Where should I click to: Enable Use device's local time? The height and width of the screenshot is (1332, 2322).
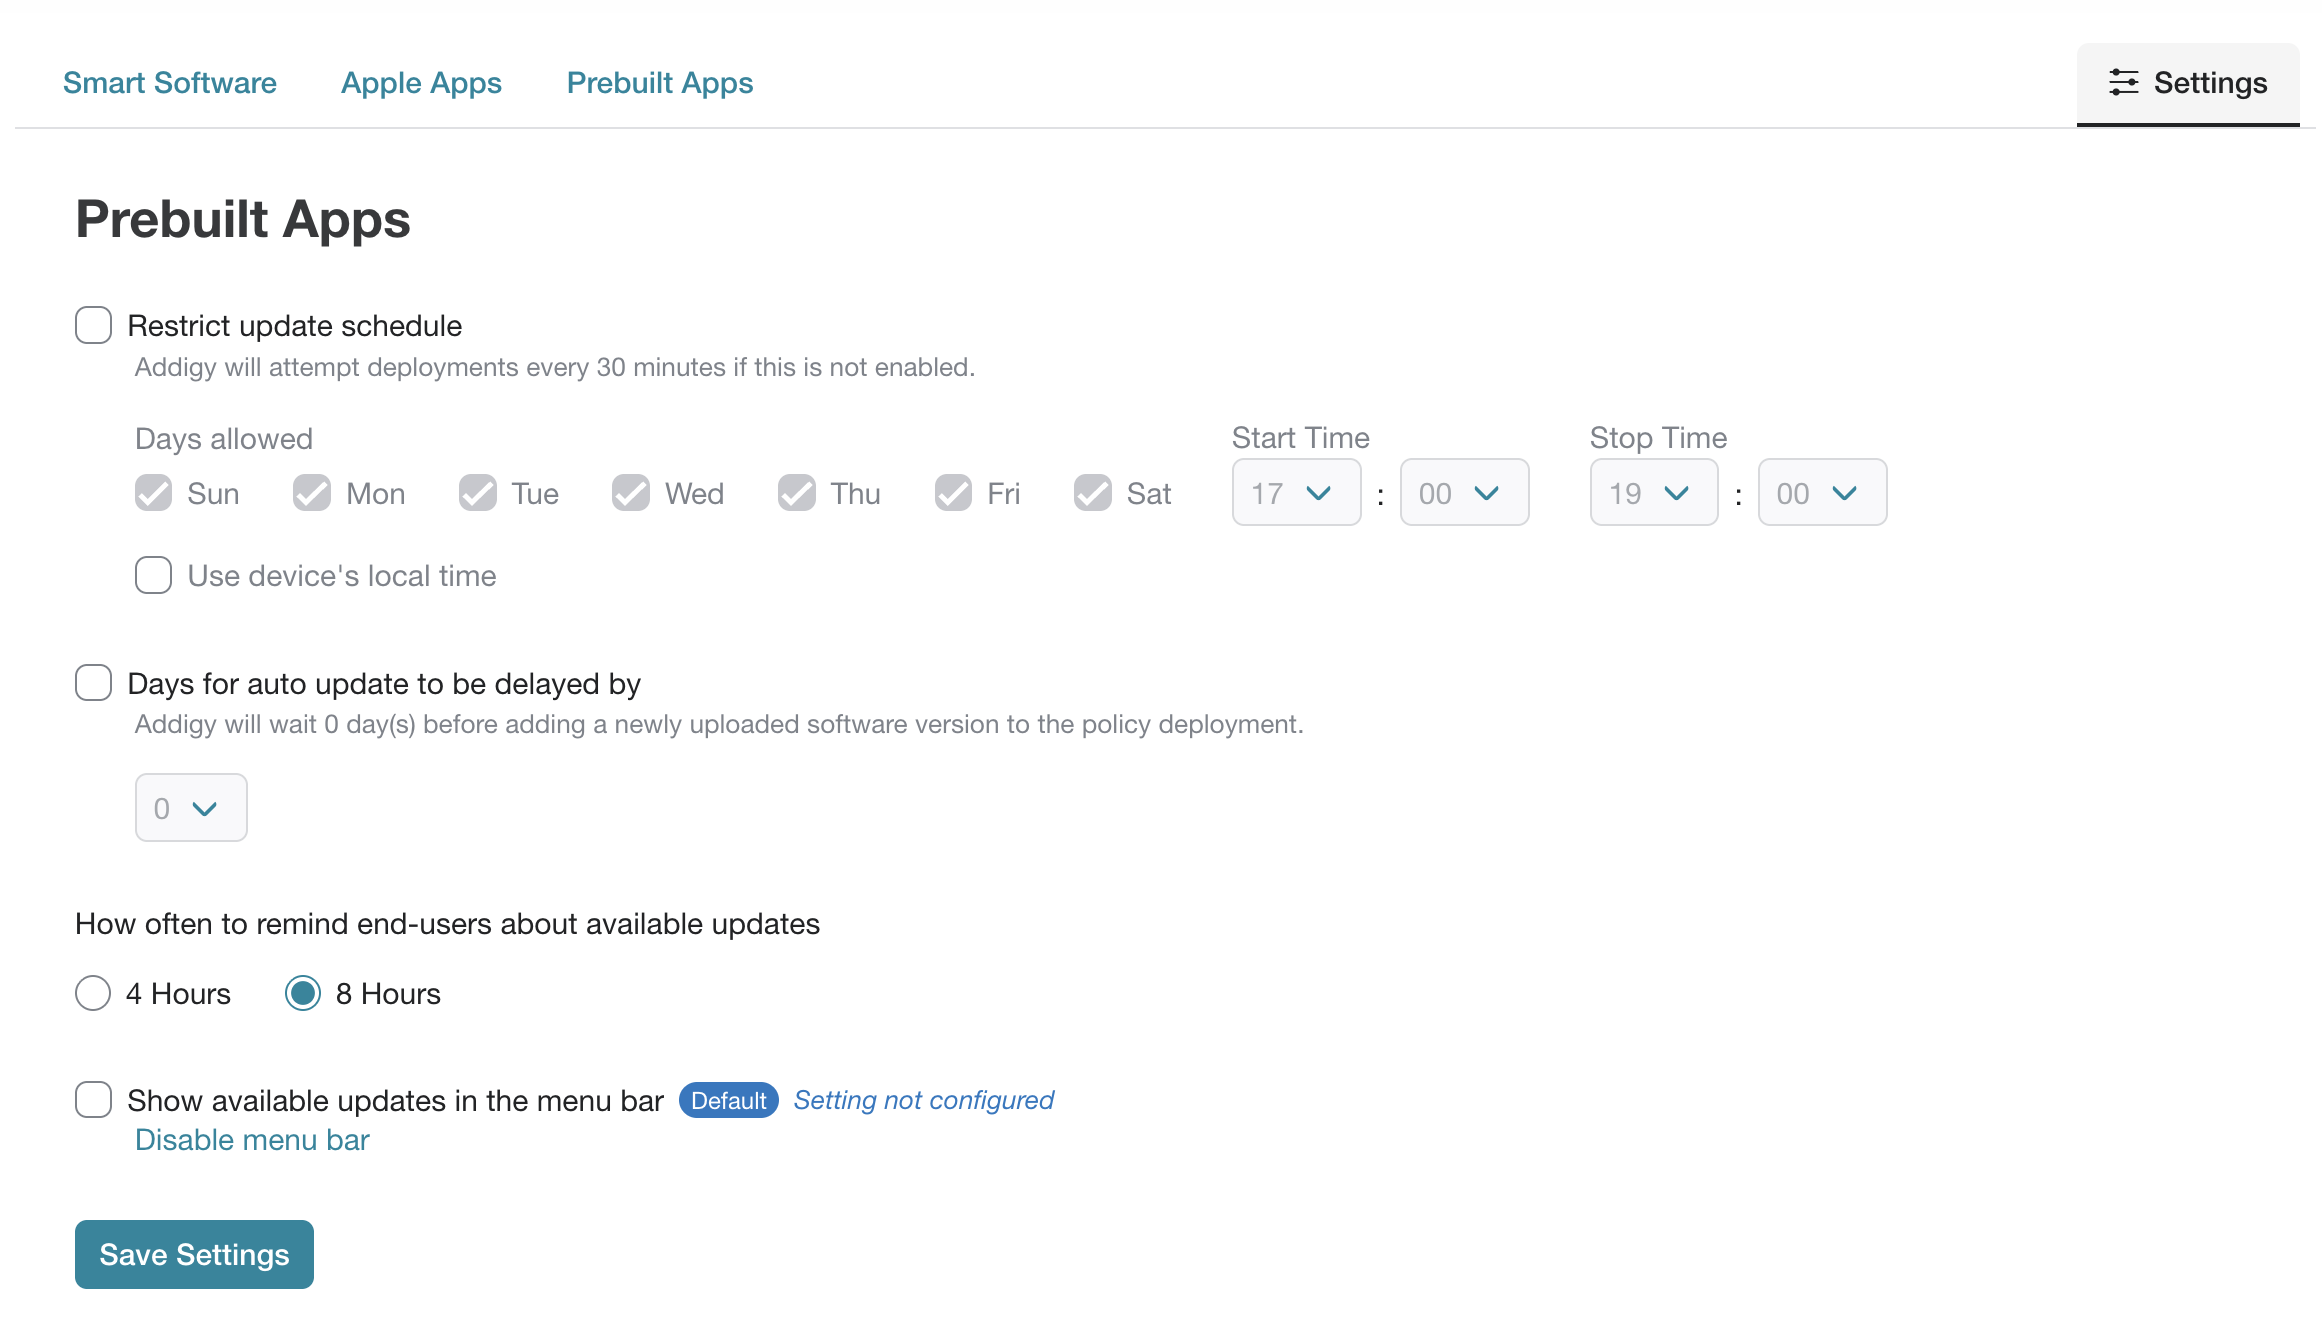[x=153, y=575]
